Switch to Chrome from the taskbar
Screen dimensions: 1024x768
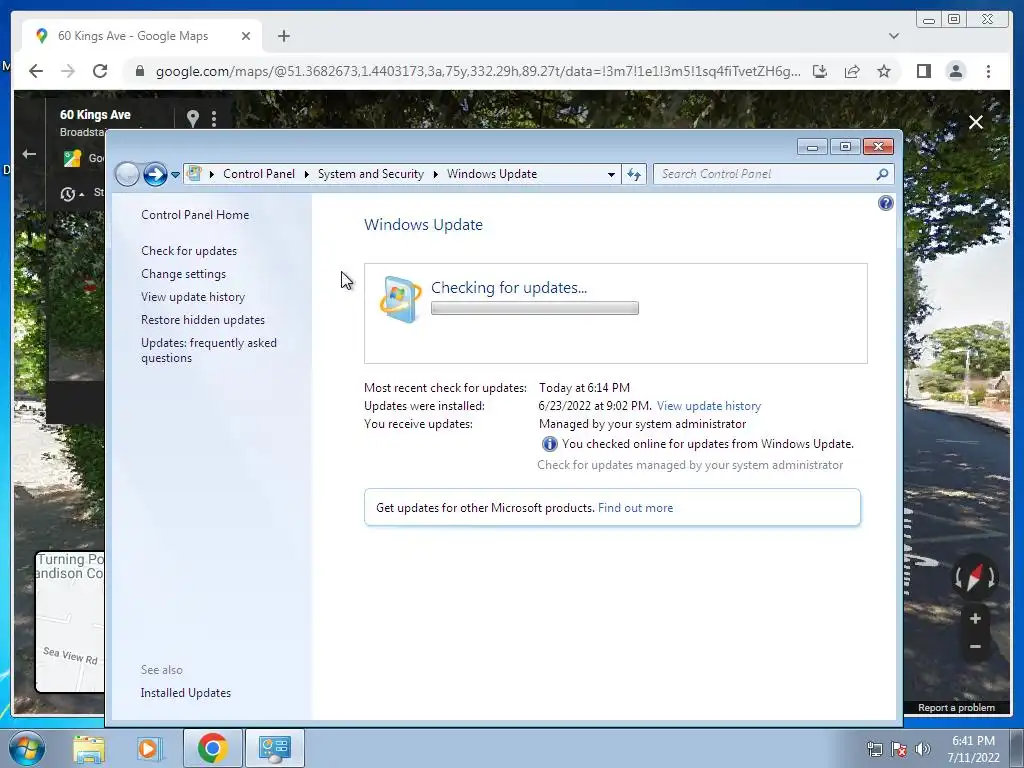click(212, 748)
